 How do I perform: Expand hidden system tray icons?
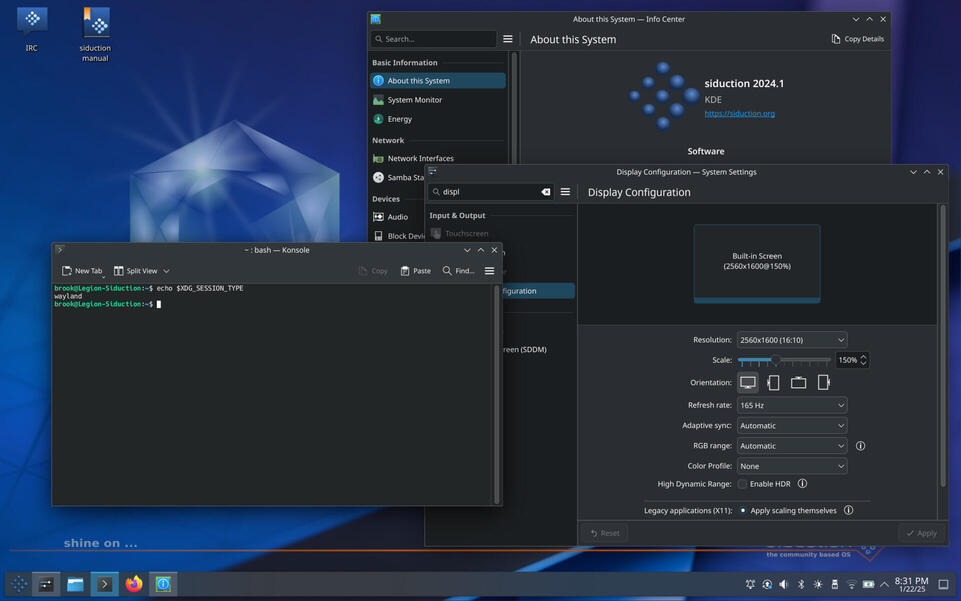(884, 584)
